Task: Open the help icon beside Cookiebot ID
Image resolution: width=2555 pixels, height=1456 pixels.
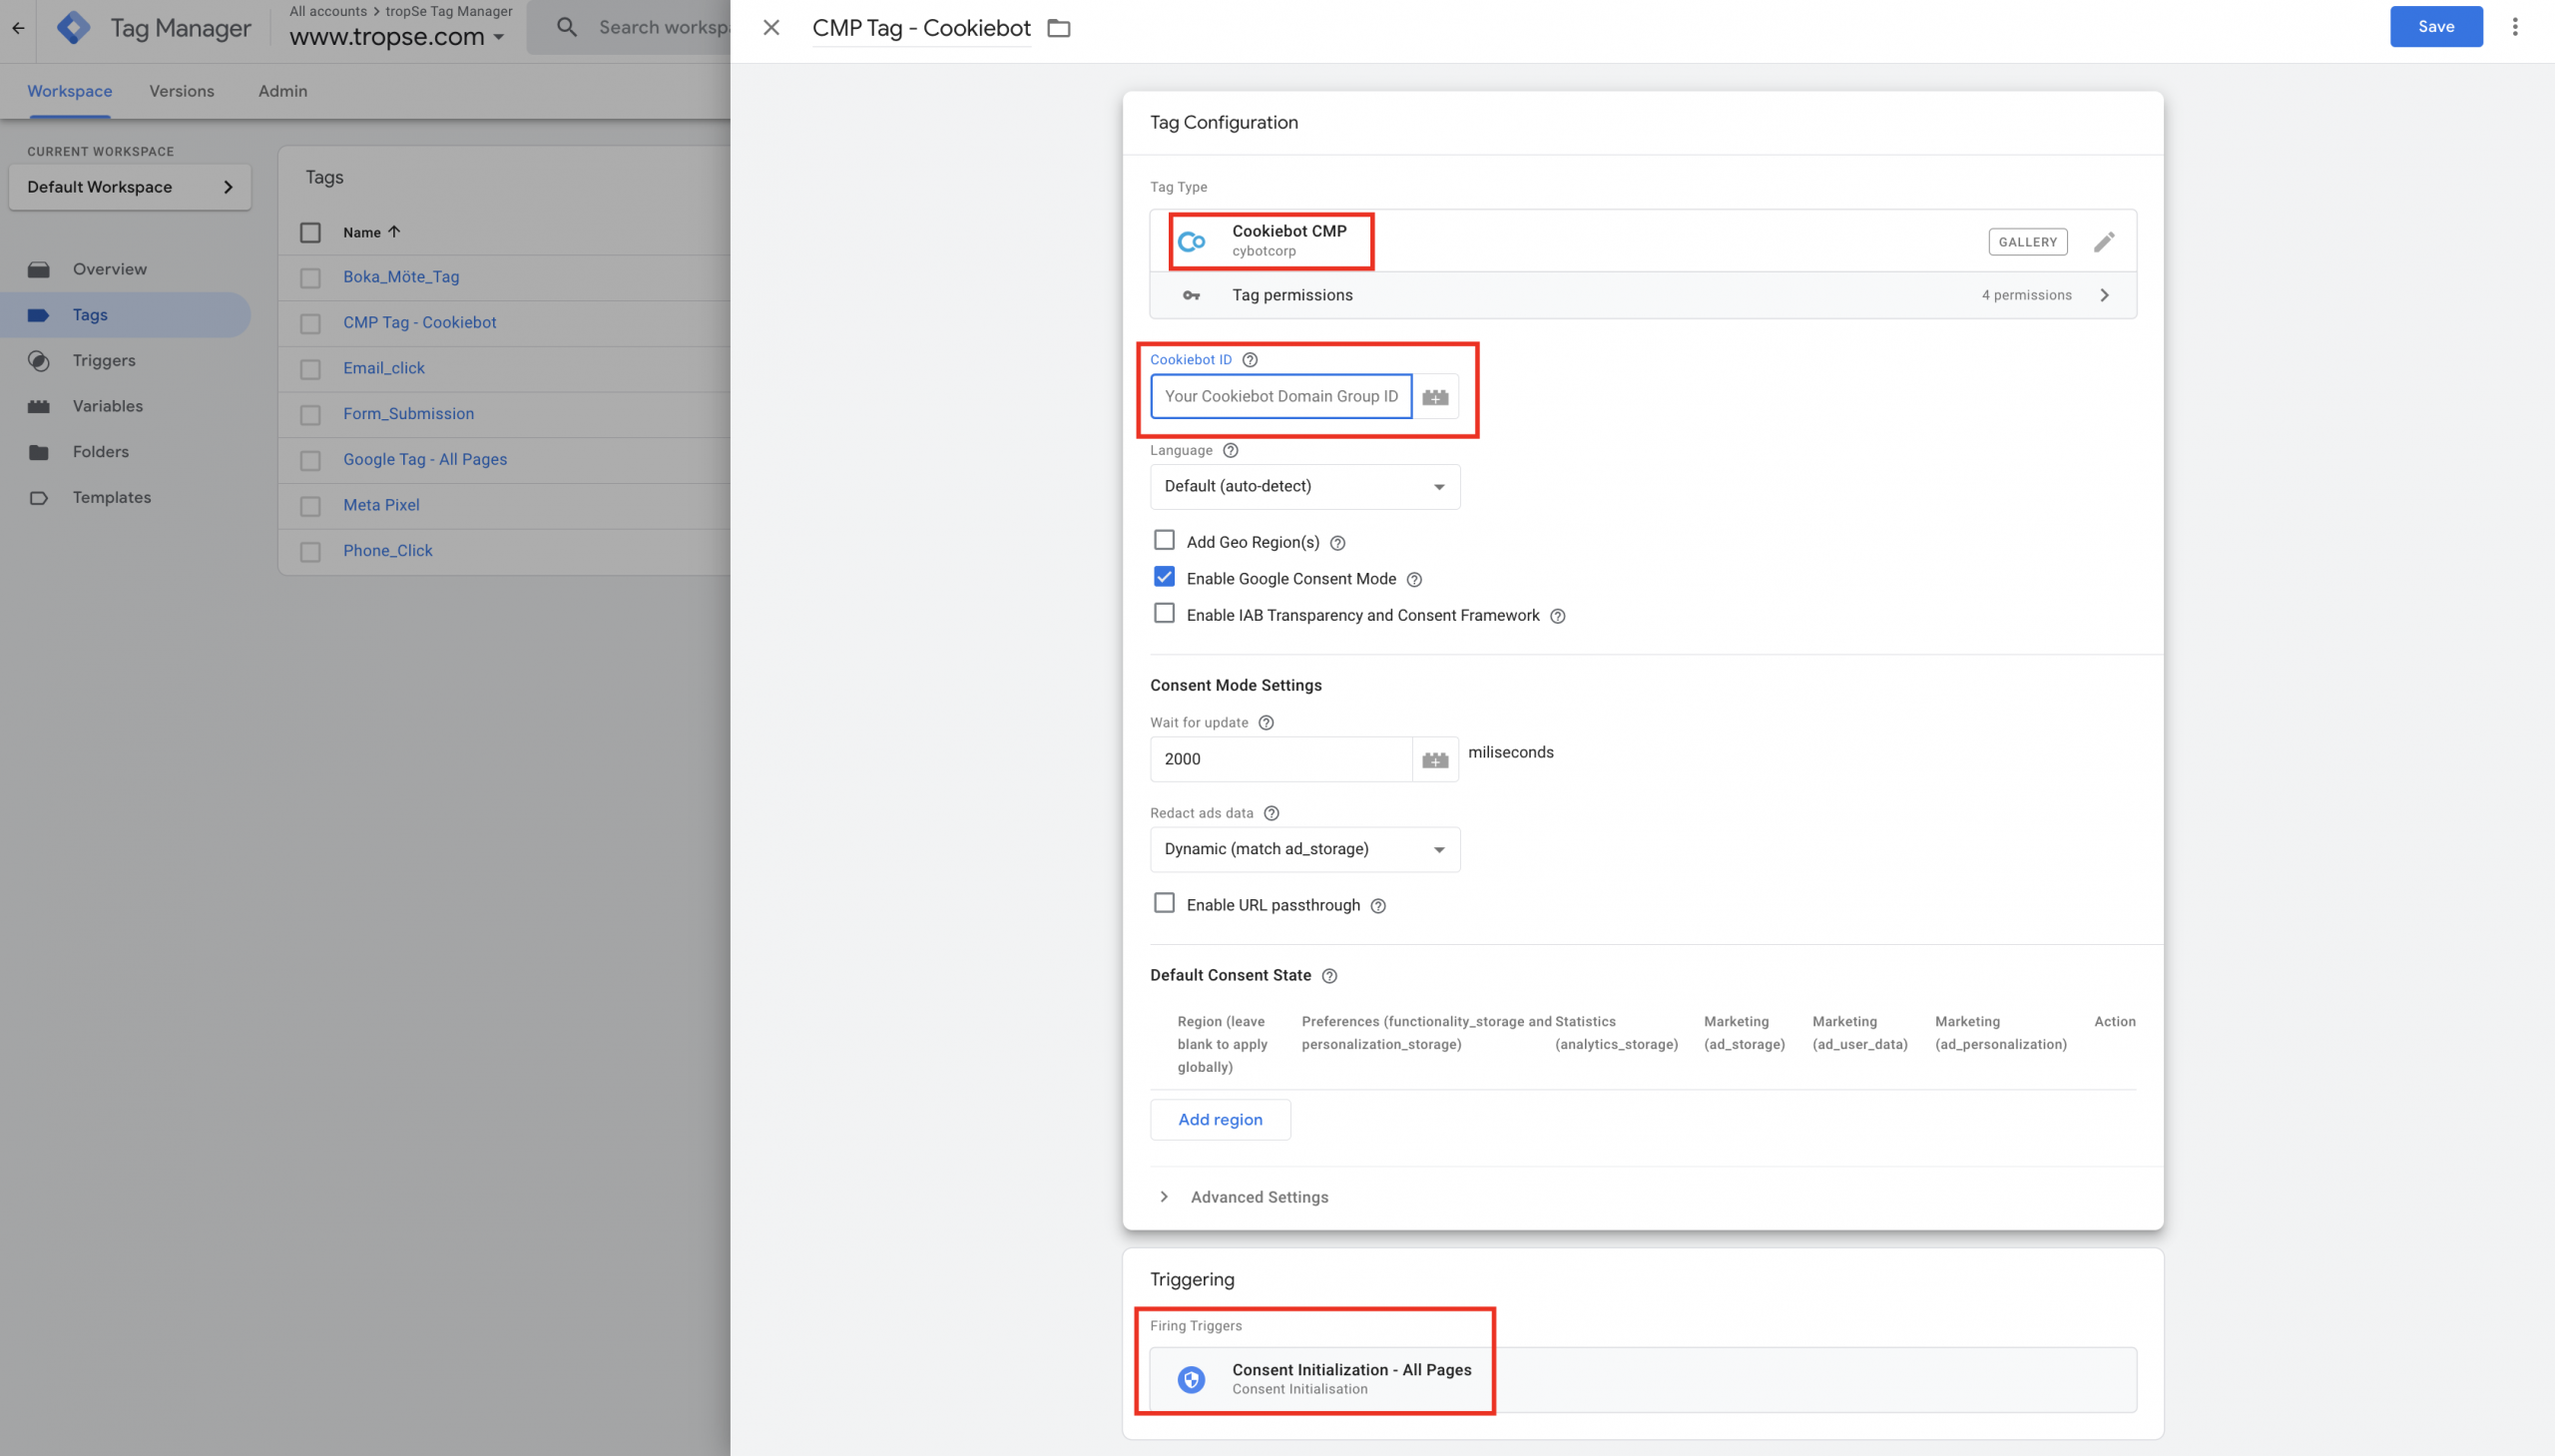Action: [x=1250, y=360]
